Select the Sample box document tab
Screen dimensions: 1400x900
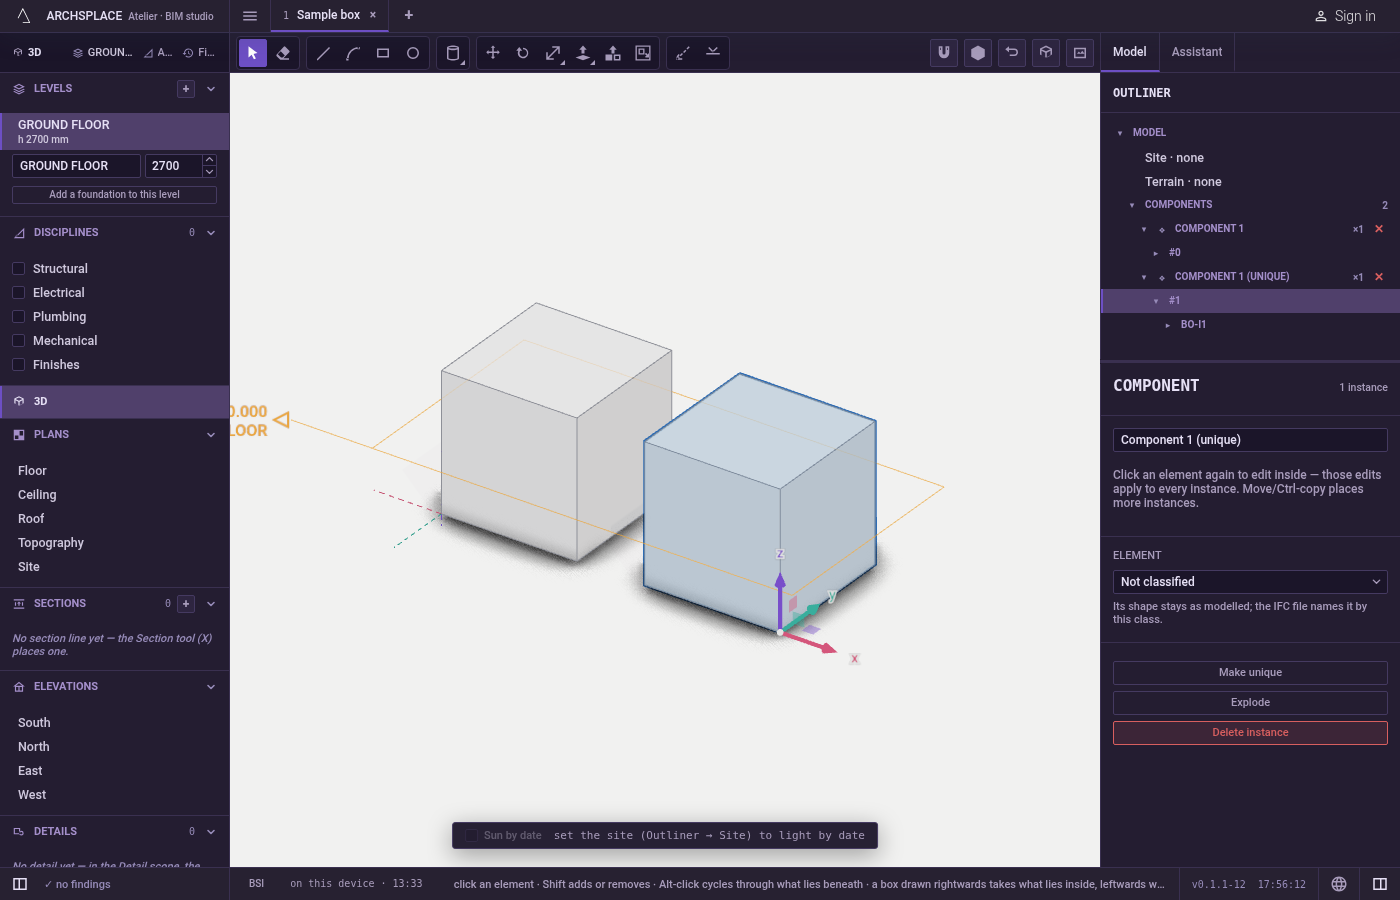pyautogui.click(x=329, y=15)
